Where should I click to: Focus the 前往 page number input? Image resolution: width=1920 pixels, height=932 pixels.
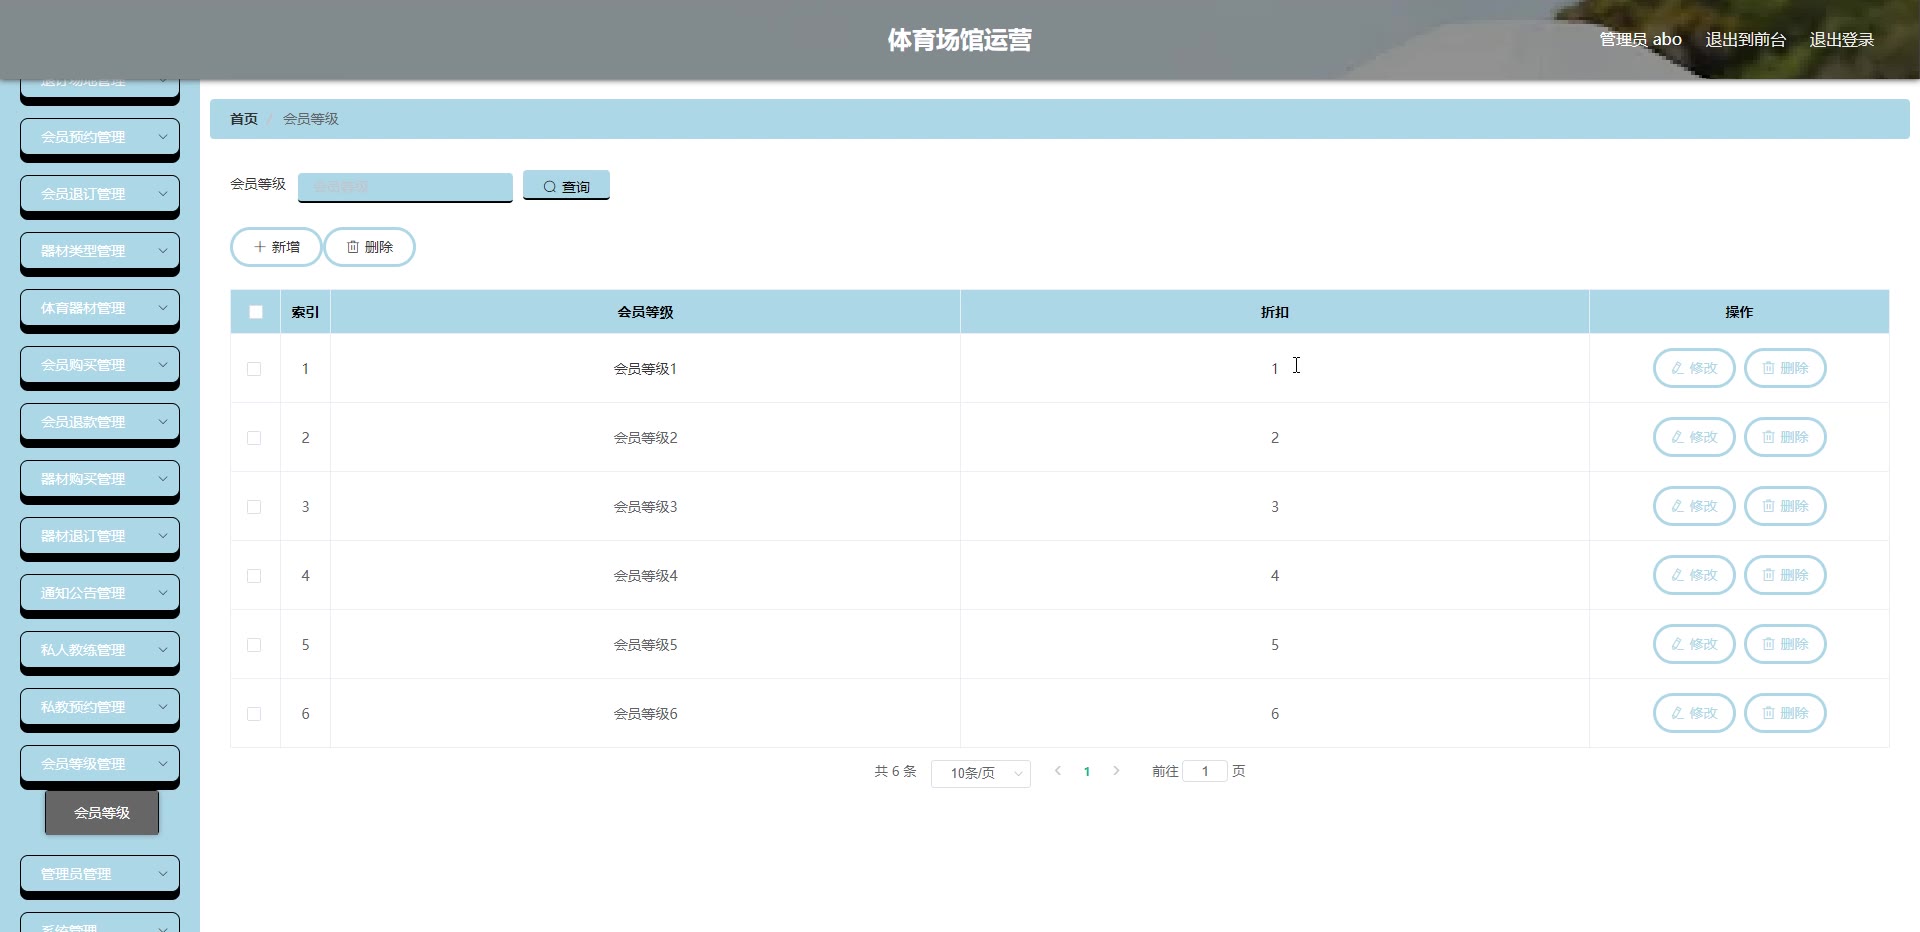click(1205, 771)
